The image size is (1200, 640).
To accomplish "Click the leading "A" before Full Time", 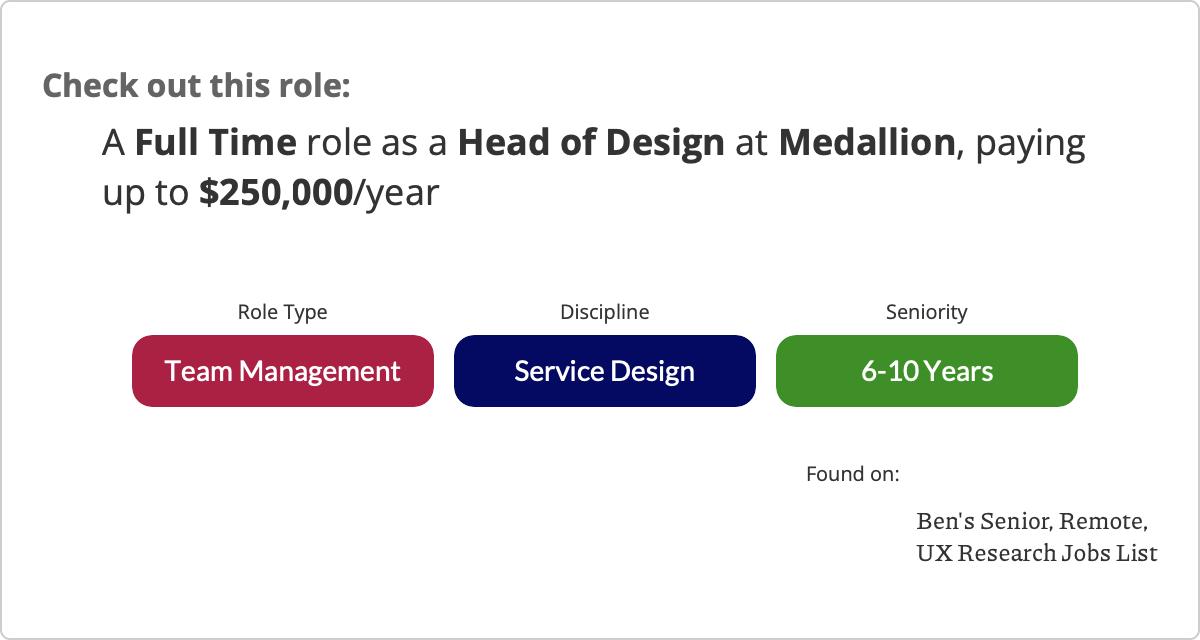I will [x=113, y=143].
